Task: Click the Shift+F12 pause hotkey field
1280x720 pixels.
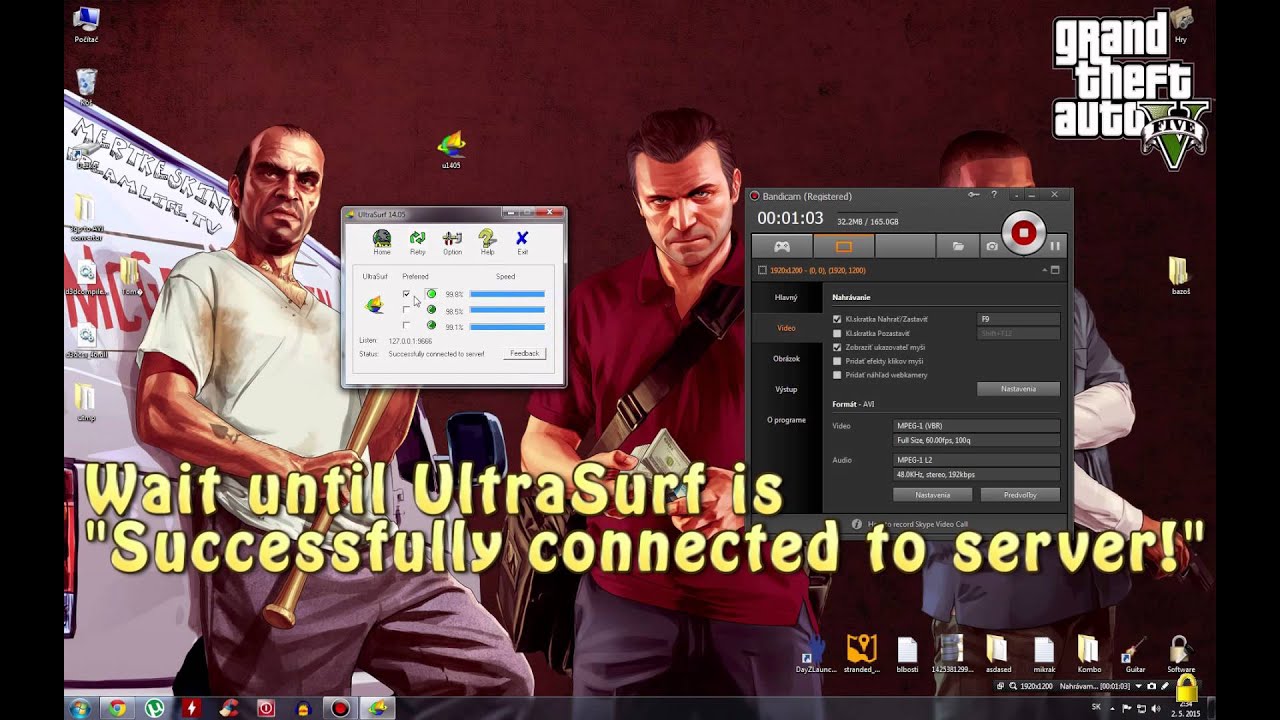Action: 1018,333
